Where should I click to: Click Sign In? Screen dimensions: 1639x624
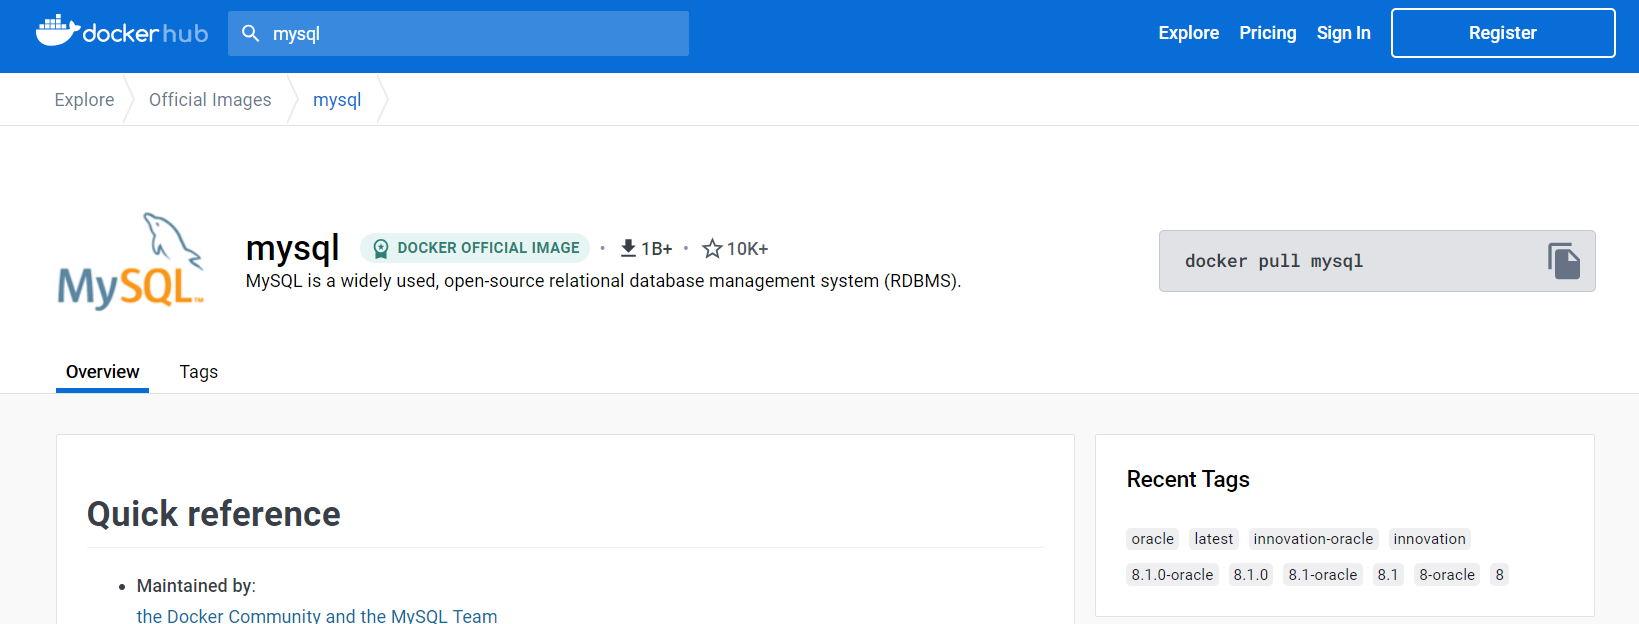1343,33
